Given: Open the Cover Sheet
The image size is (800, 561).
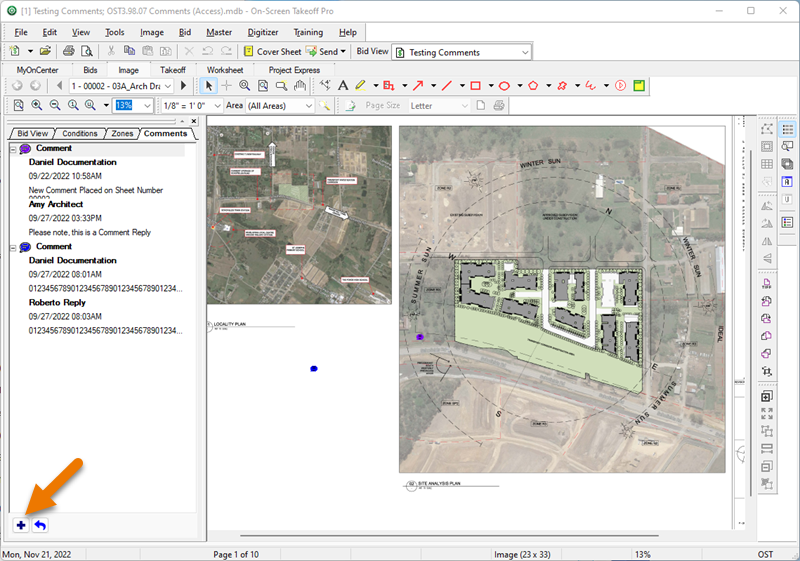Looking at the screenshot, I should pyautogui.click(x=272, y=52).
